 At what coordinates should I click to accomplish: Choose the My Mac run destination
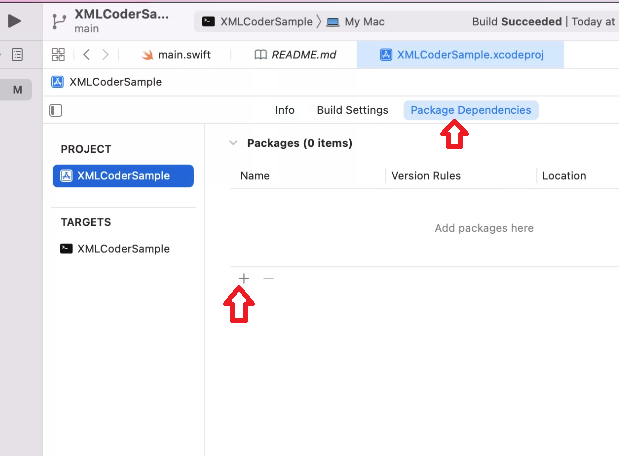[355, 21]
